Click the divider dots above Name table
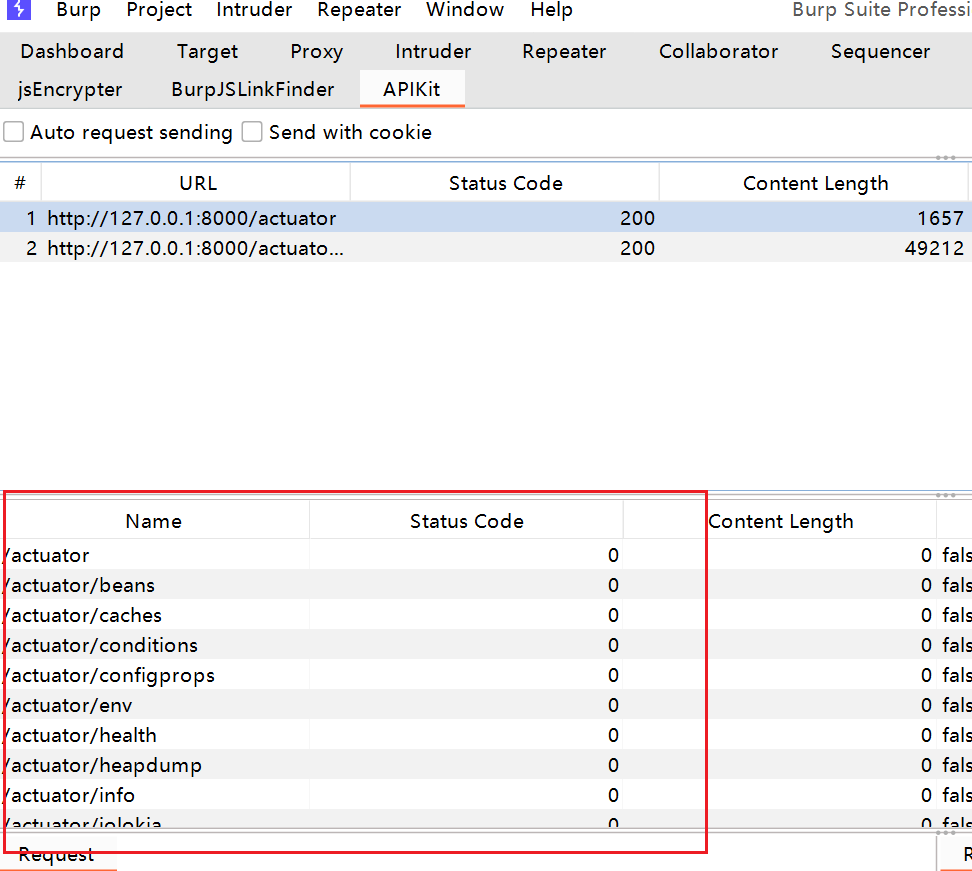This screenshot has width=972, height=871. (945, 495)
